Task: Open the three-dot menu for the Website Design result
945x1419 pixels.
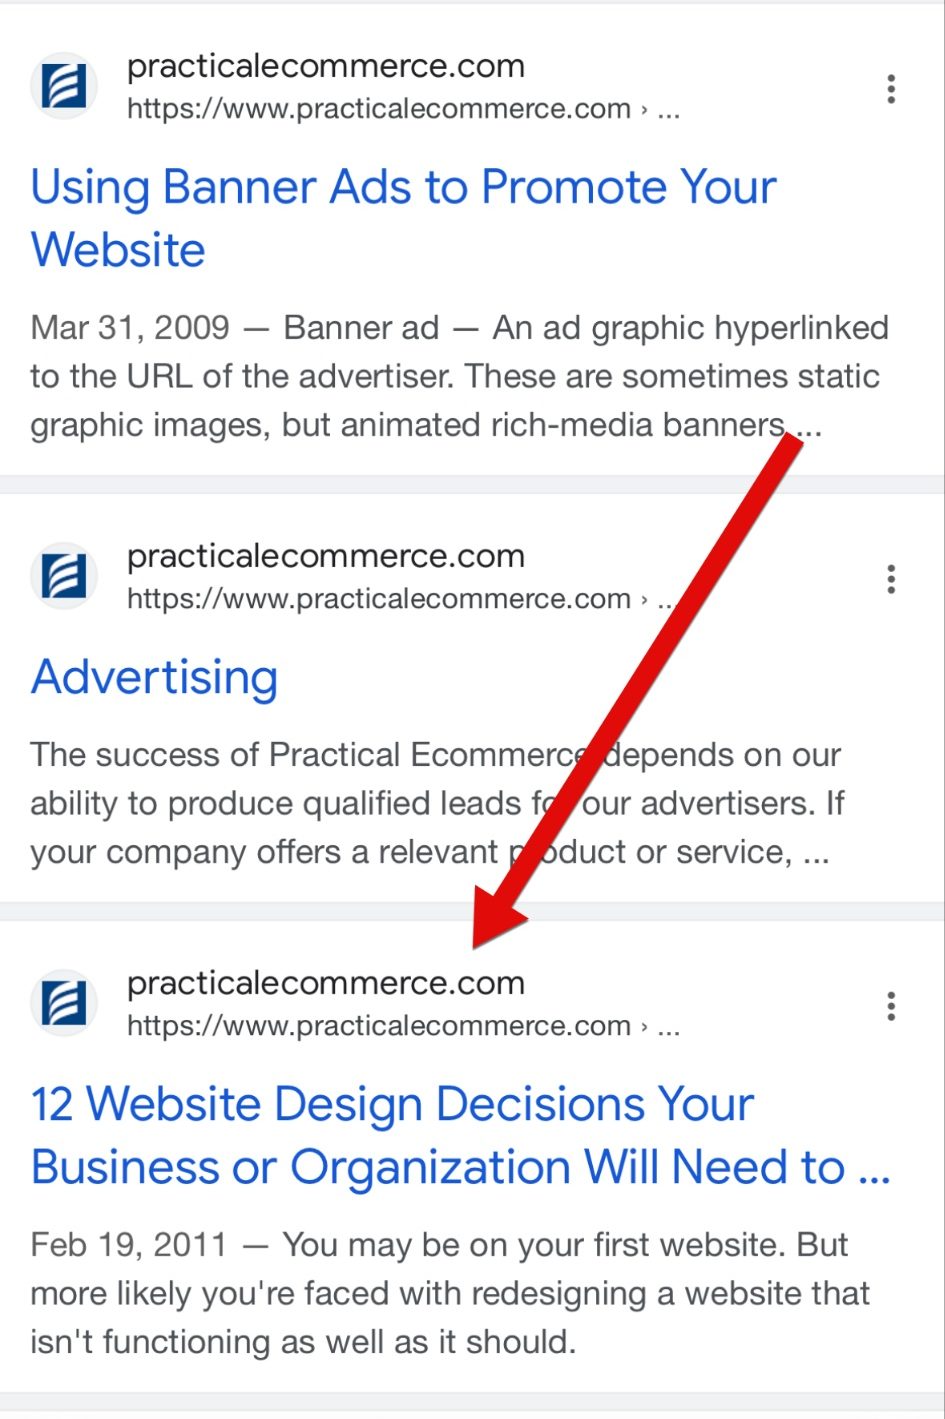Action: tap(890, 1006)
